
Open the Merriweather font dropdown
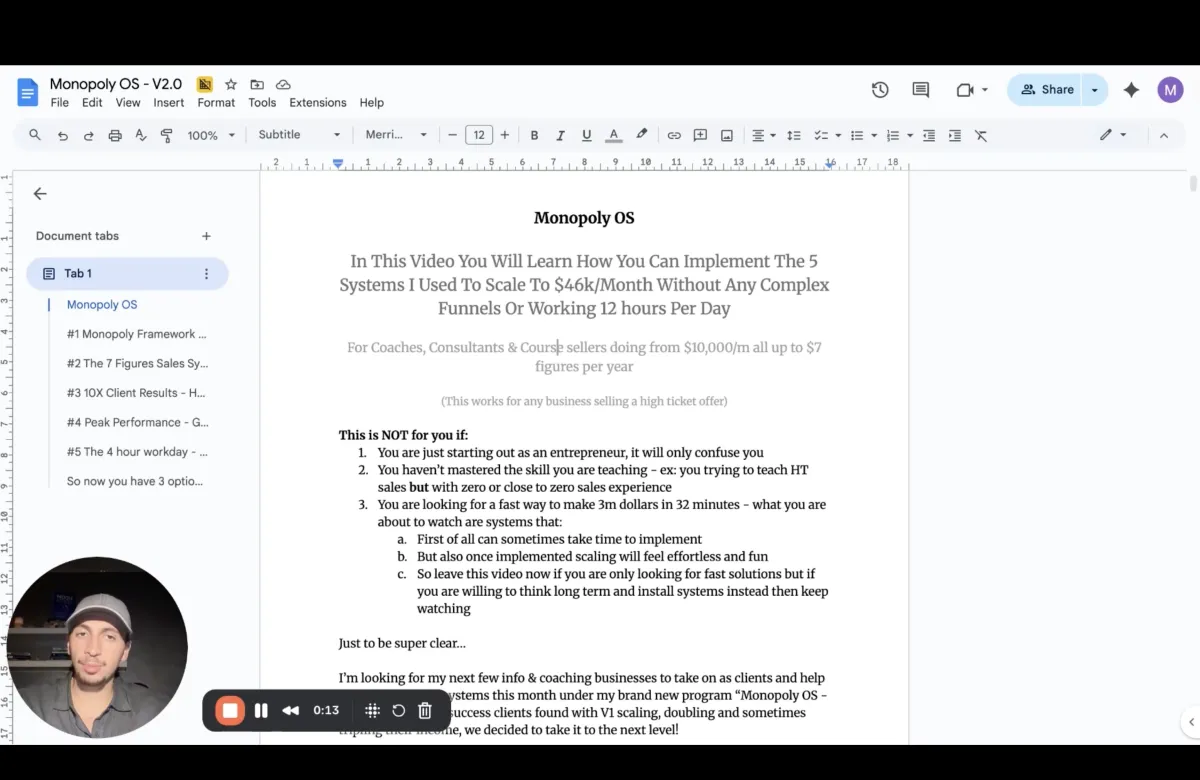click(x=396, y=135)
